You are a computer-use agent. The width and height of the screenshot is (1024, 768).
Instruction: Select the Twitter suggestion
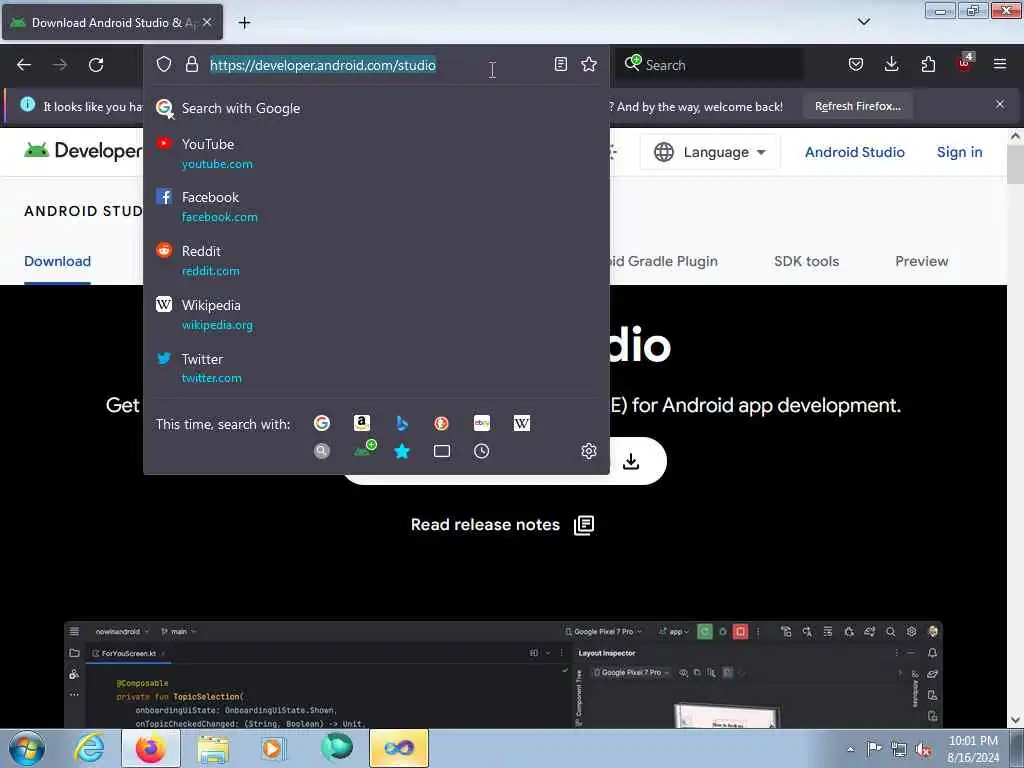point(376,368)
